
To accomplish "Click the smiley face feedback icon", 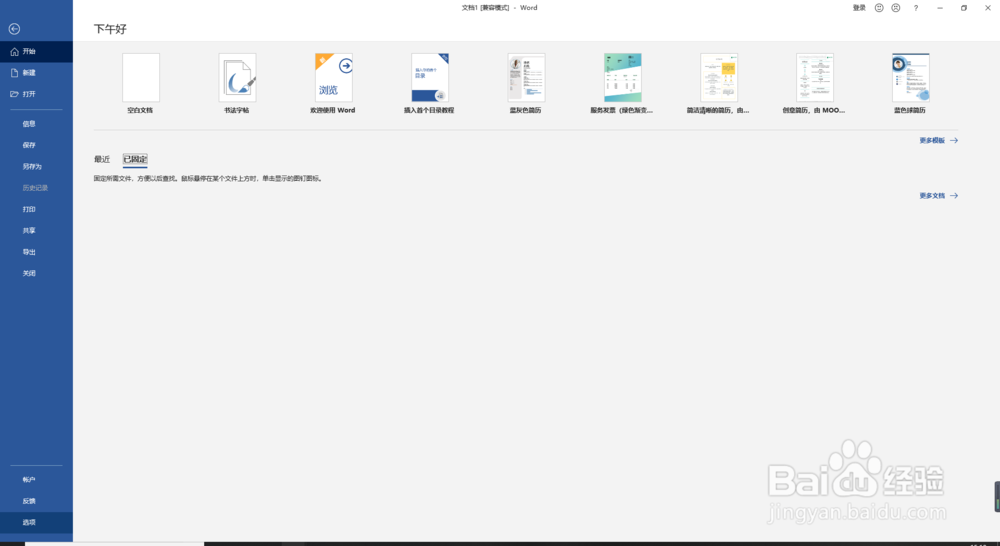I will [x=879, y=8].
